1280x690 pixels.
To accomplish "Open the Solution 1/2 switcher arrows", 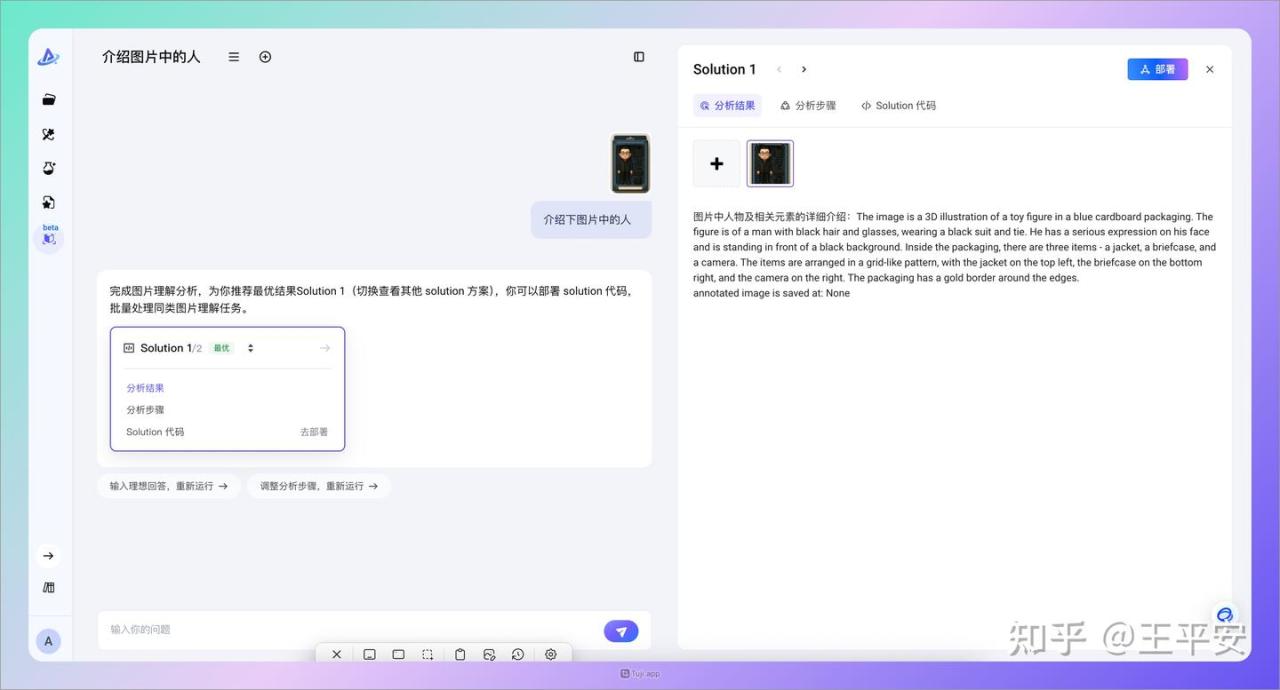I will [x=250, y=348].
